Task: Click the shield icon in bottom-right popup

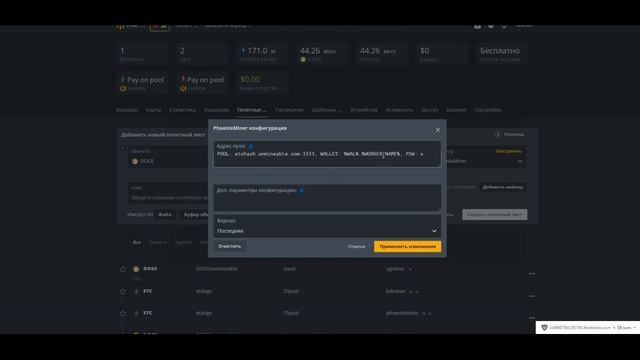Action: point(544,327)
